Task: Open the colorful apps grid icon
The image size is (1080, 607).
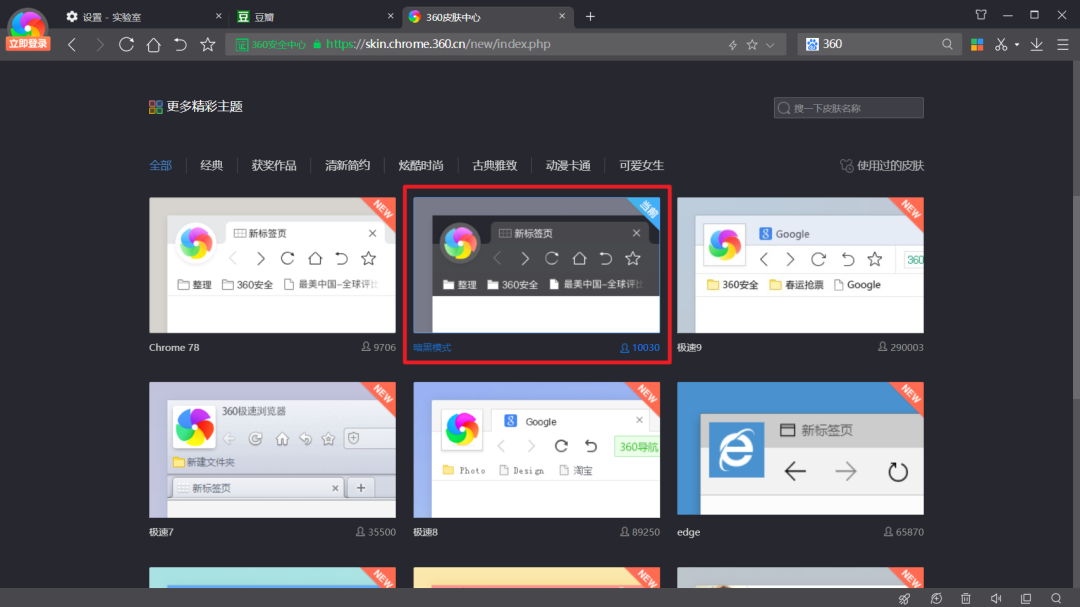Action: click(x=977, y=45)
